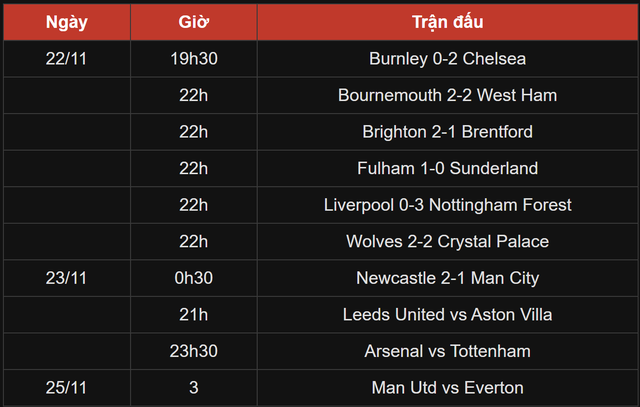Open the Burnley 0-2 Chelsea match
Viewport: 640px width, 407px height.
click(447, 59)
